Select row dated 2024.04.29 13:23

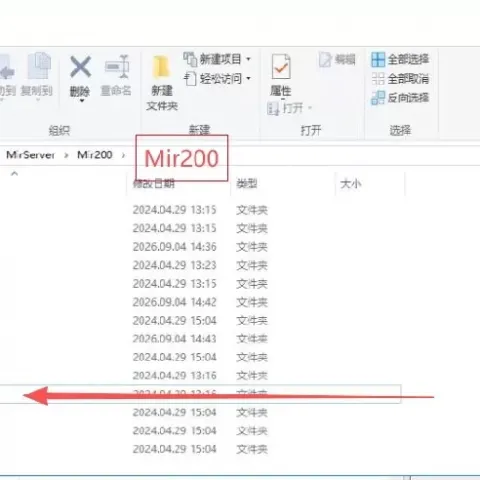200,265
